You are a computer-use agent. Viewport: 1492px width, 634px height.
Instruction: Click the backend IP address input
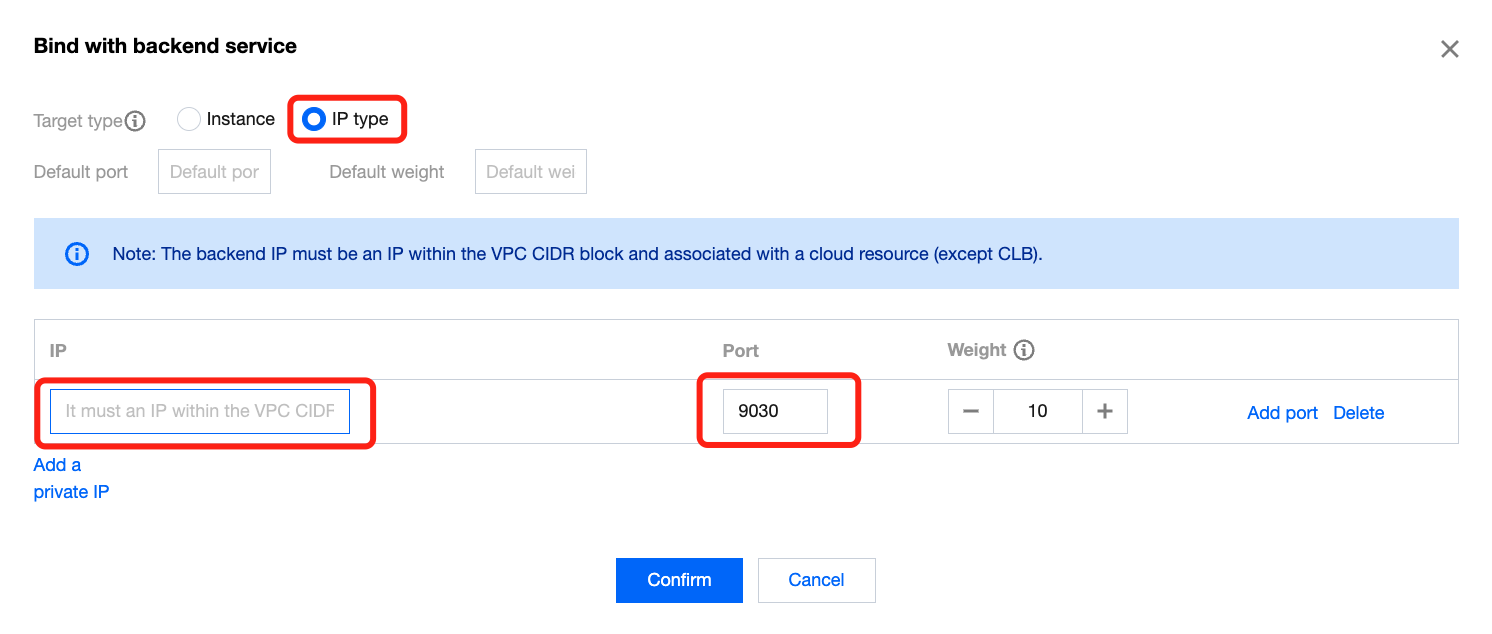(200, 411)
